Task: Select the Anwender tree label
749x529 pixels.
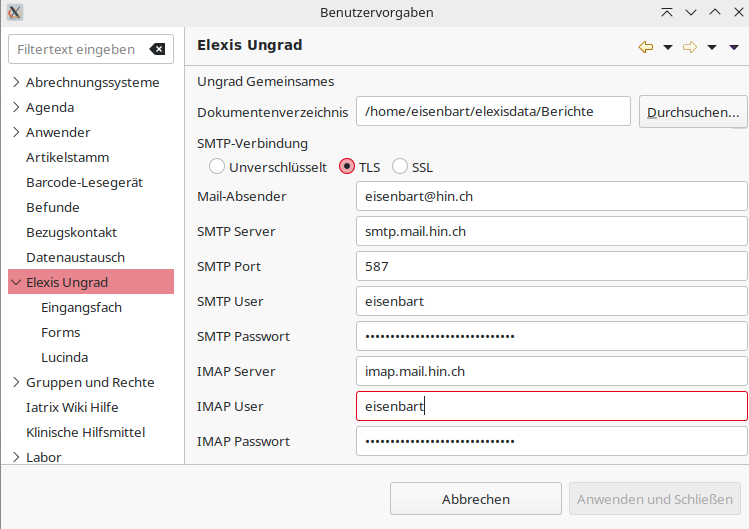Action: point(58,132)
